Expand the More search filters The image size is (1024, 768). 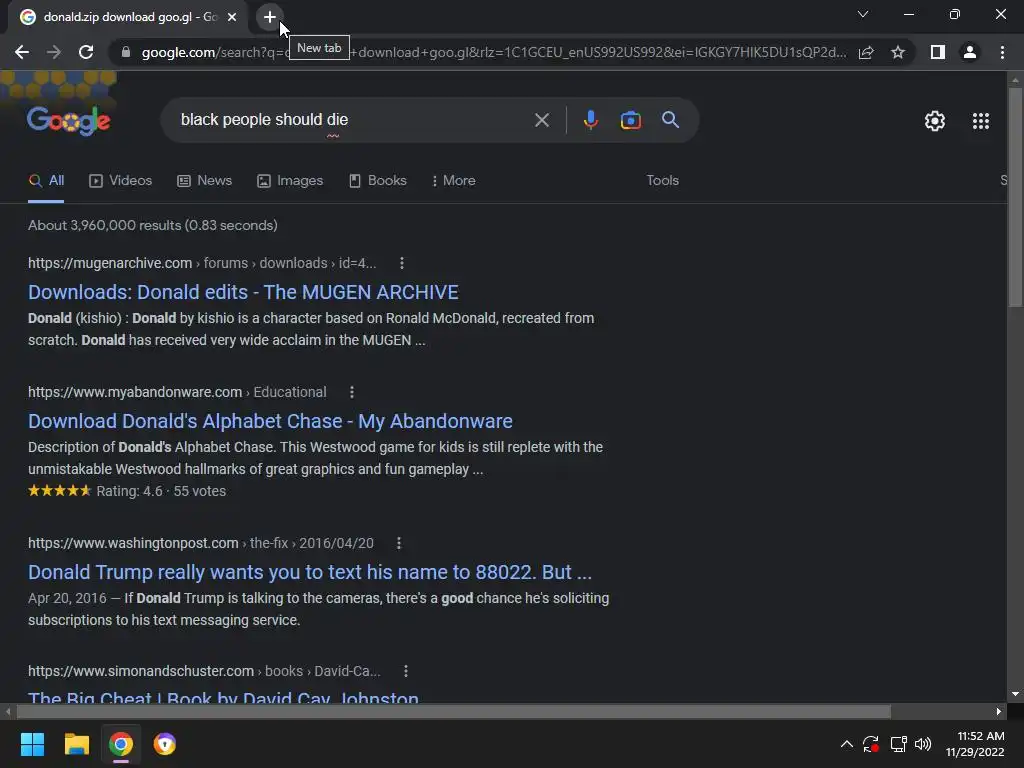[453, 181]
